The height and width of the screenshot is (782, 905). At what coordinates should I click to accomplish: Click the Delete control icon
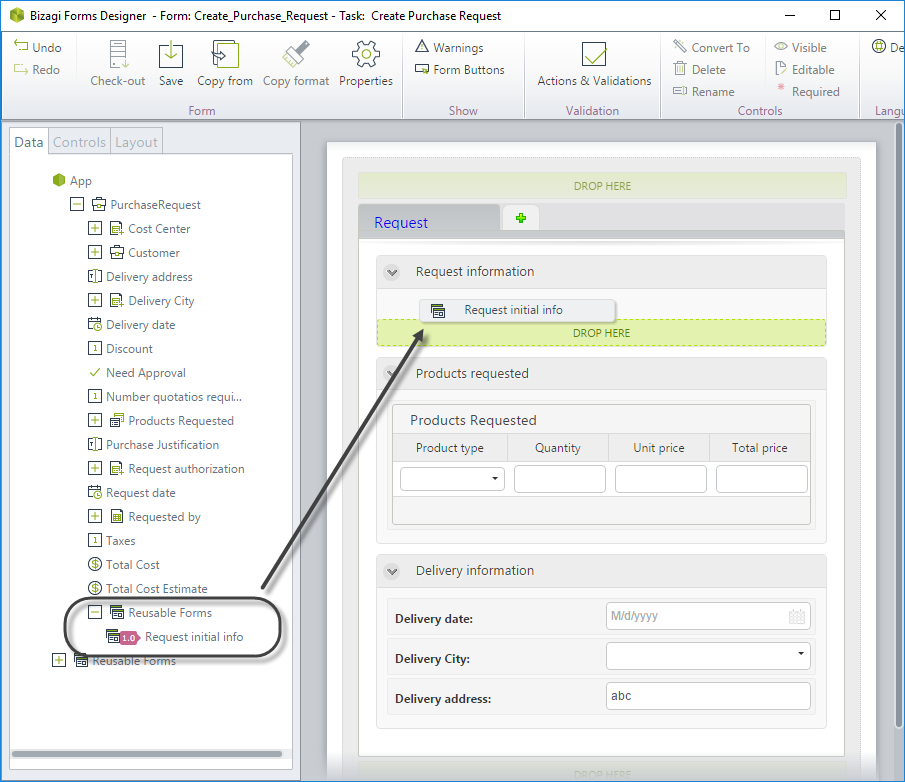tap(680, 69)
